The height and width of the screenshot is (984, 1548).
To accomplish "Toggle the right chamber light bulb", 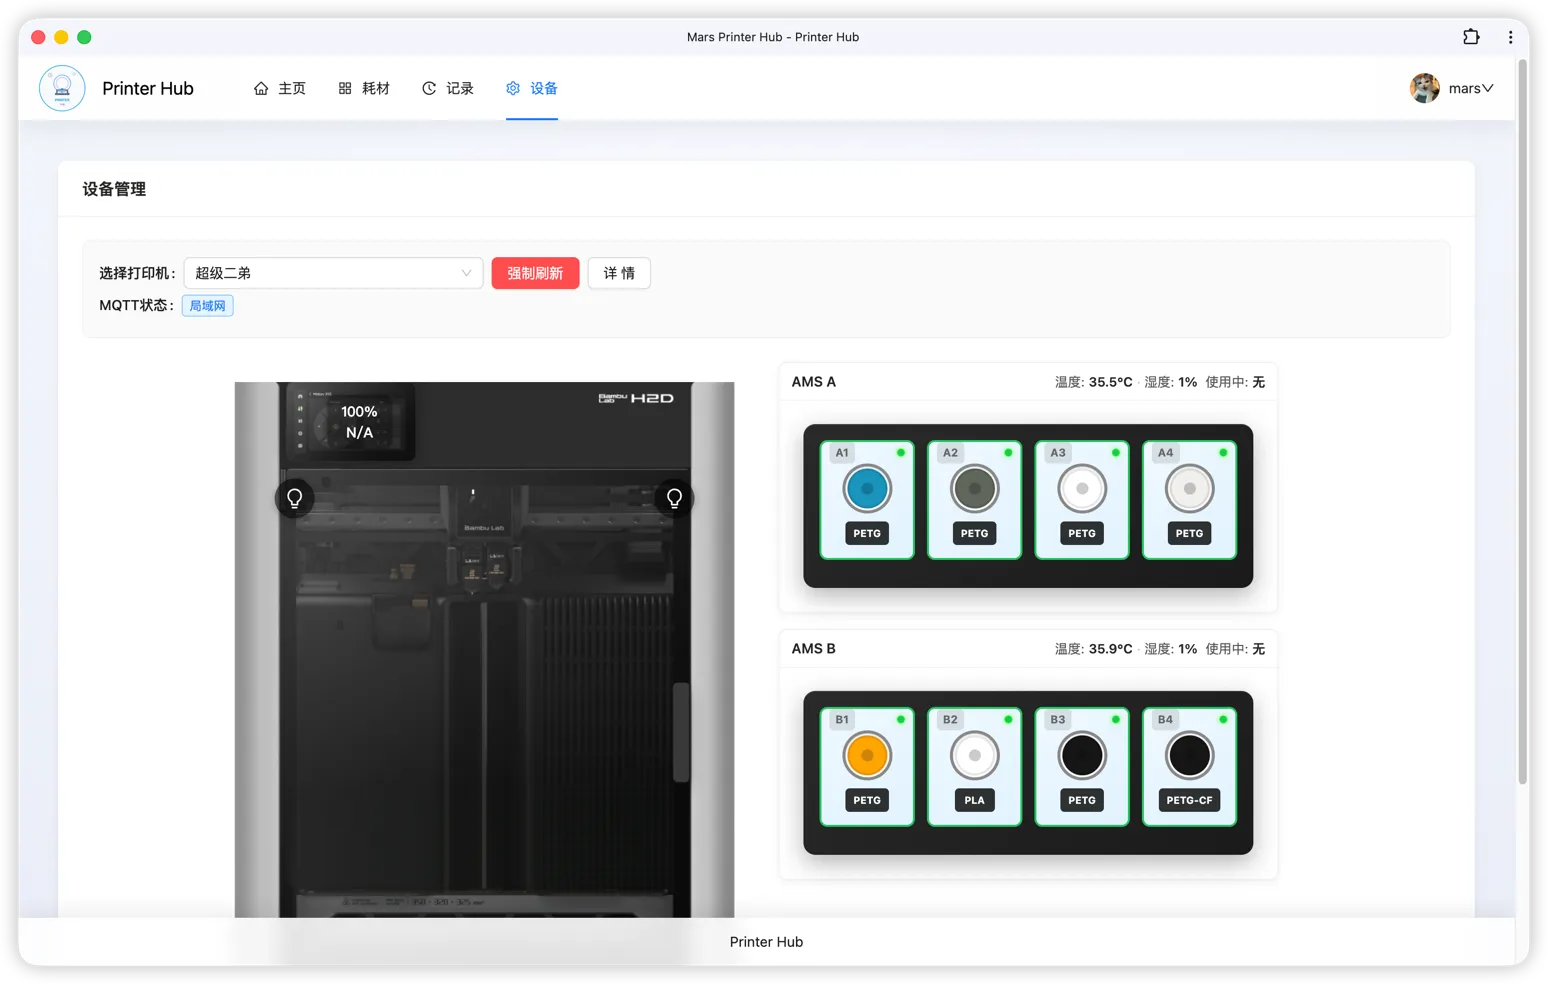I will pyautogui.click(x=674, y=498).
